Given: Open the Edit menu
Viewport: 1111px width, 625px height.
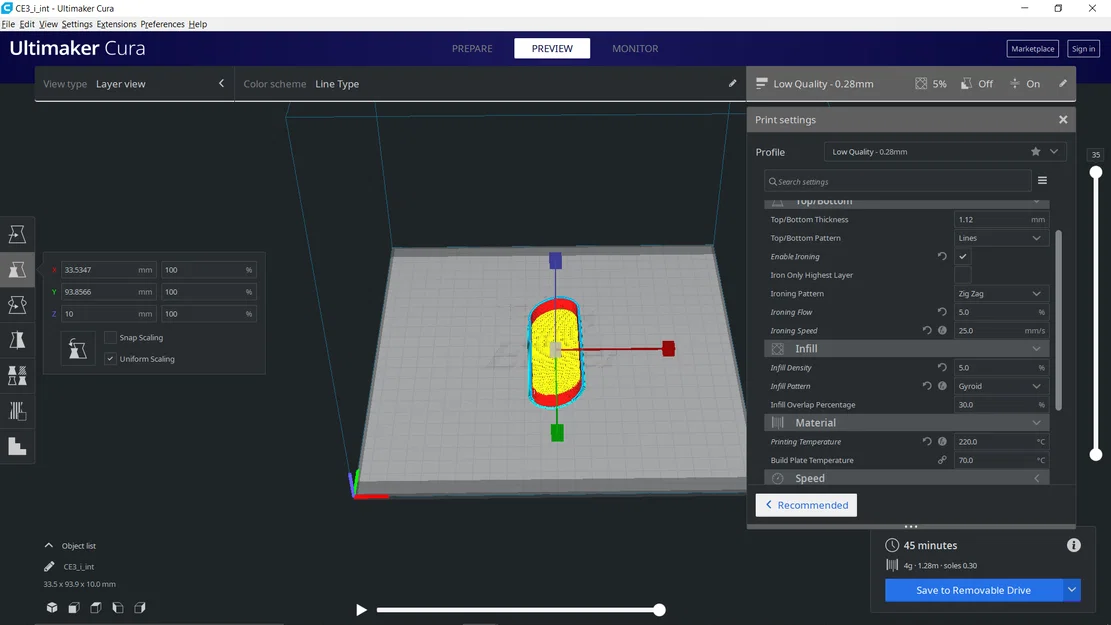Looking at the screenshot, I should pos(27,24).
